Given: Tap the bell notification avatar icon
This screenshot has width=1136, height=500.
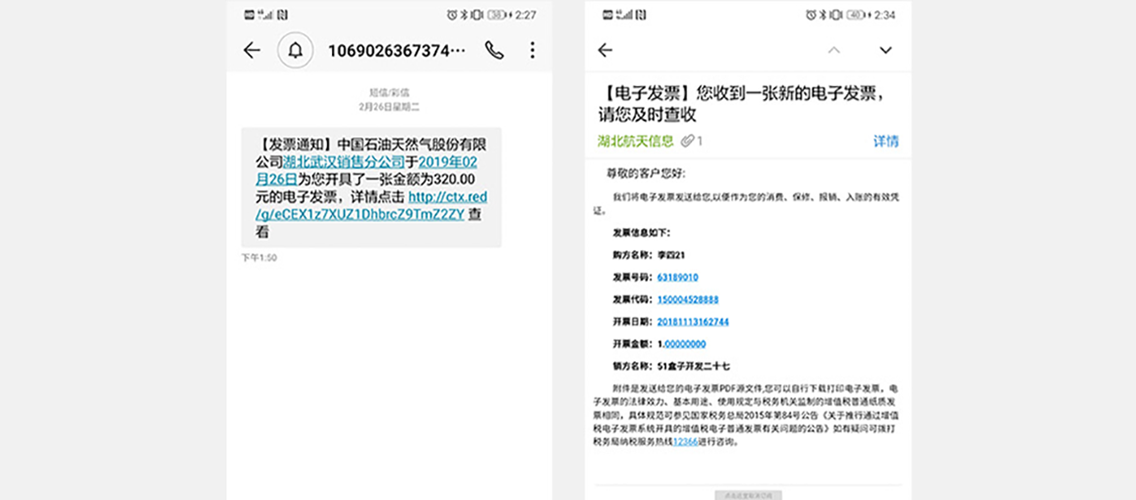Looking at the screenshot, I should [295, 50].
